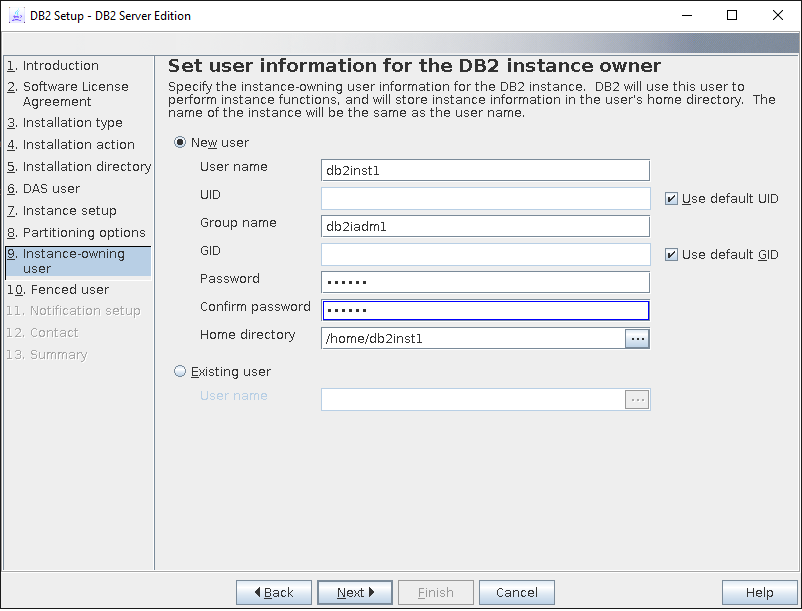Click the Java icon in title bar
The height and width of the screenshot is (611, 802).
coord(16,16)
